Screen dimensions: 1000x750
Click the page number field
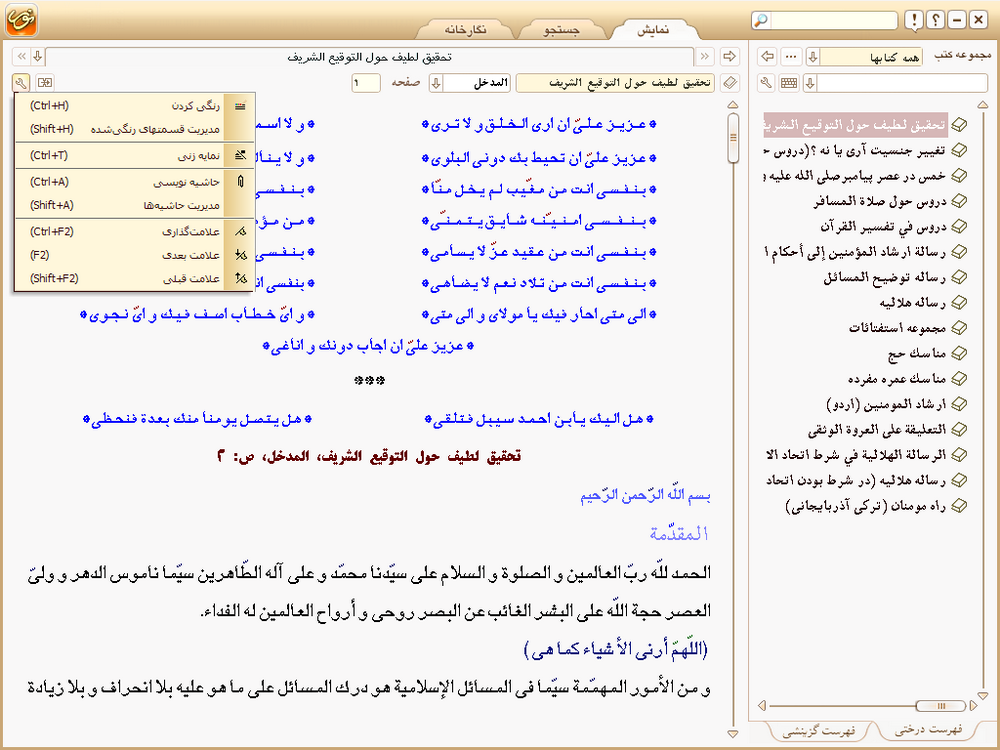click(x=365, y=83)
